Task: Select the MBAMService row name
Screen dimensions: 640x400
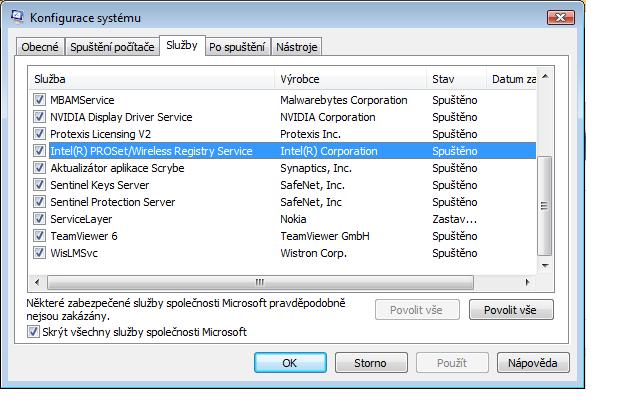Action: [82, 100]
